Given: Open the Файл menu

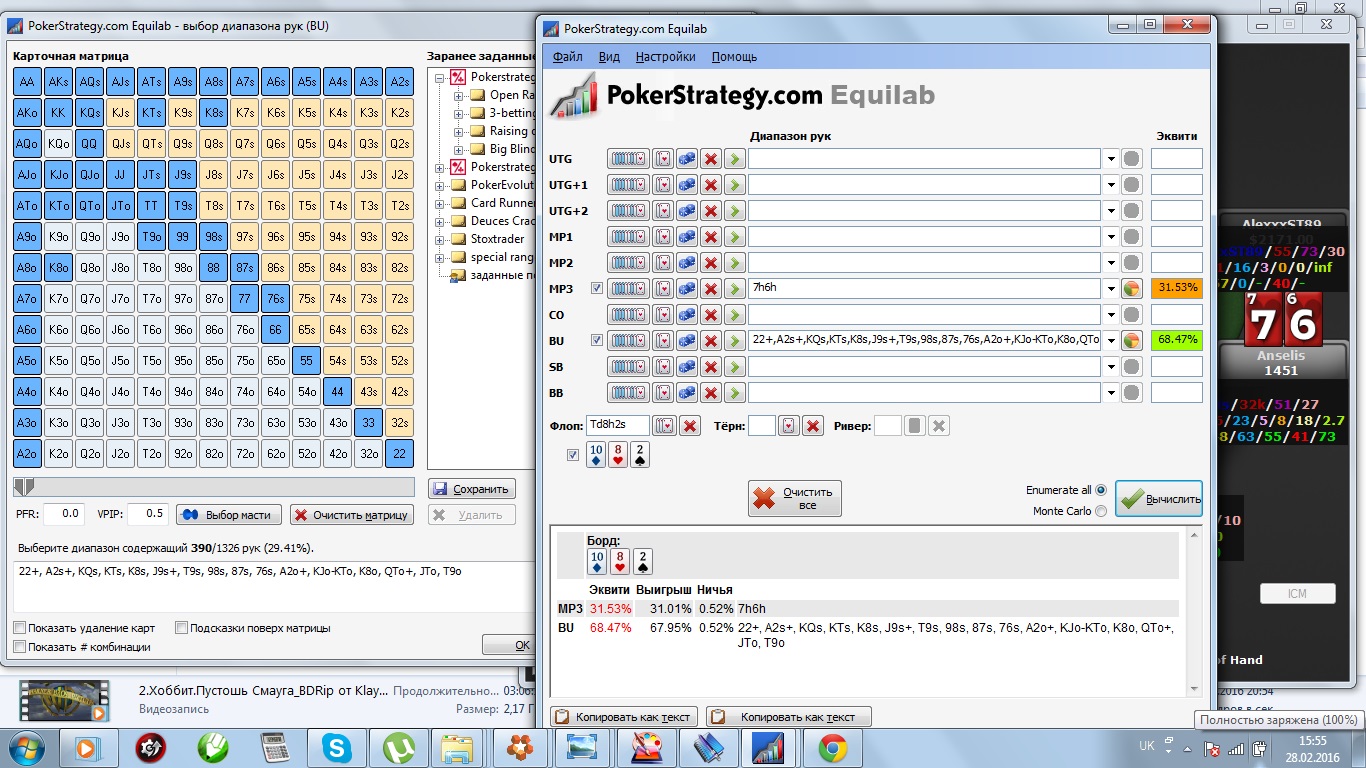Looking at the screenshot, I should point(567,57).
